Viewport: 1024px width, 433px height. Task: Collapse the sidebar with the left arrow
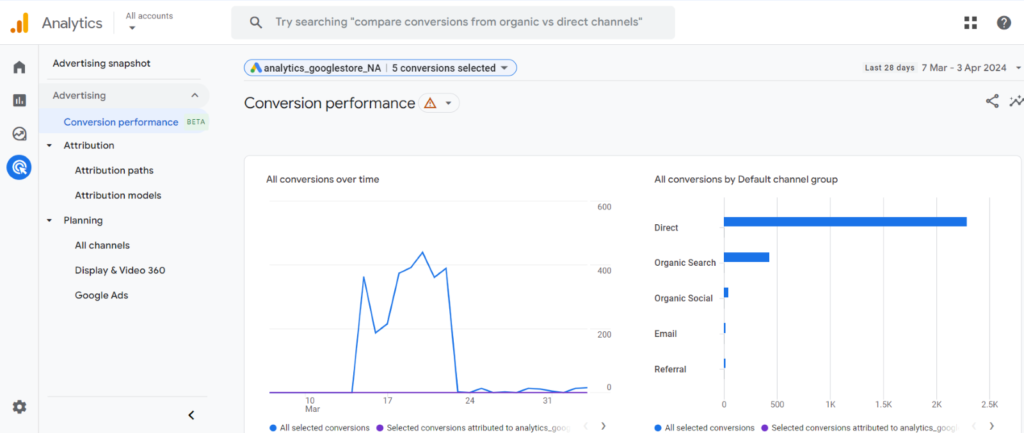click(191, 415)
